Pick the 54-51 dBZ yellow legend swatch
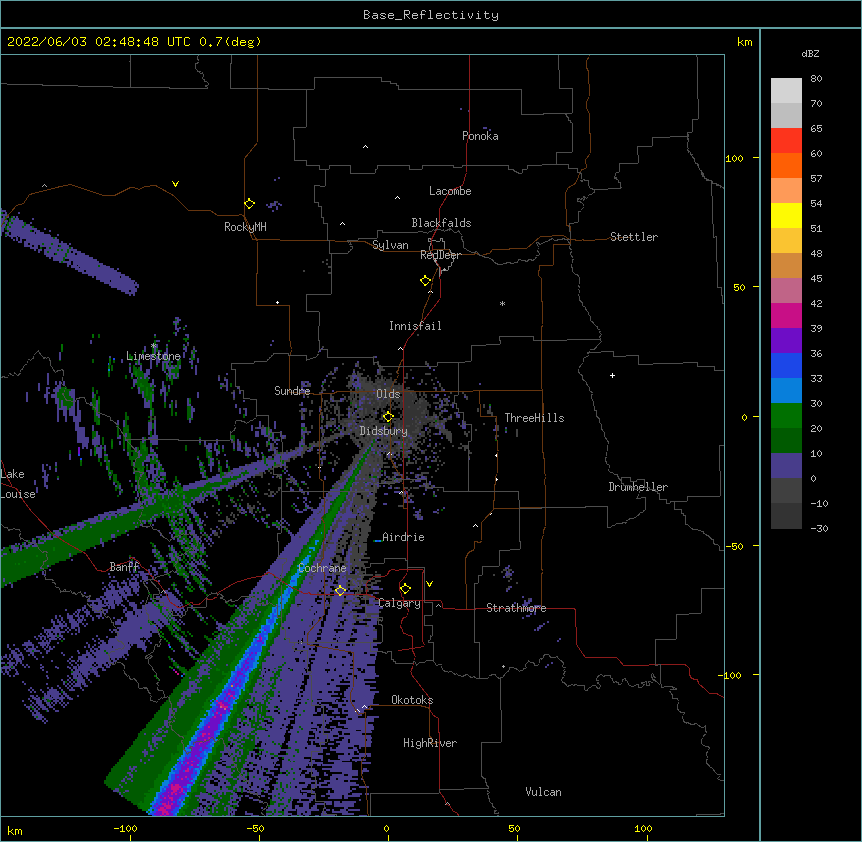862x842 pixels. pos(786,215)
